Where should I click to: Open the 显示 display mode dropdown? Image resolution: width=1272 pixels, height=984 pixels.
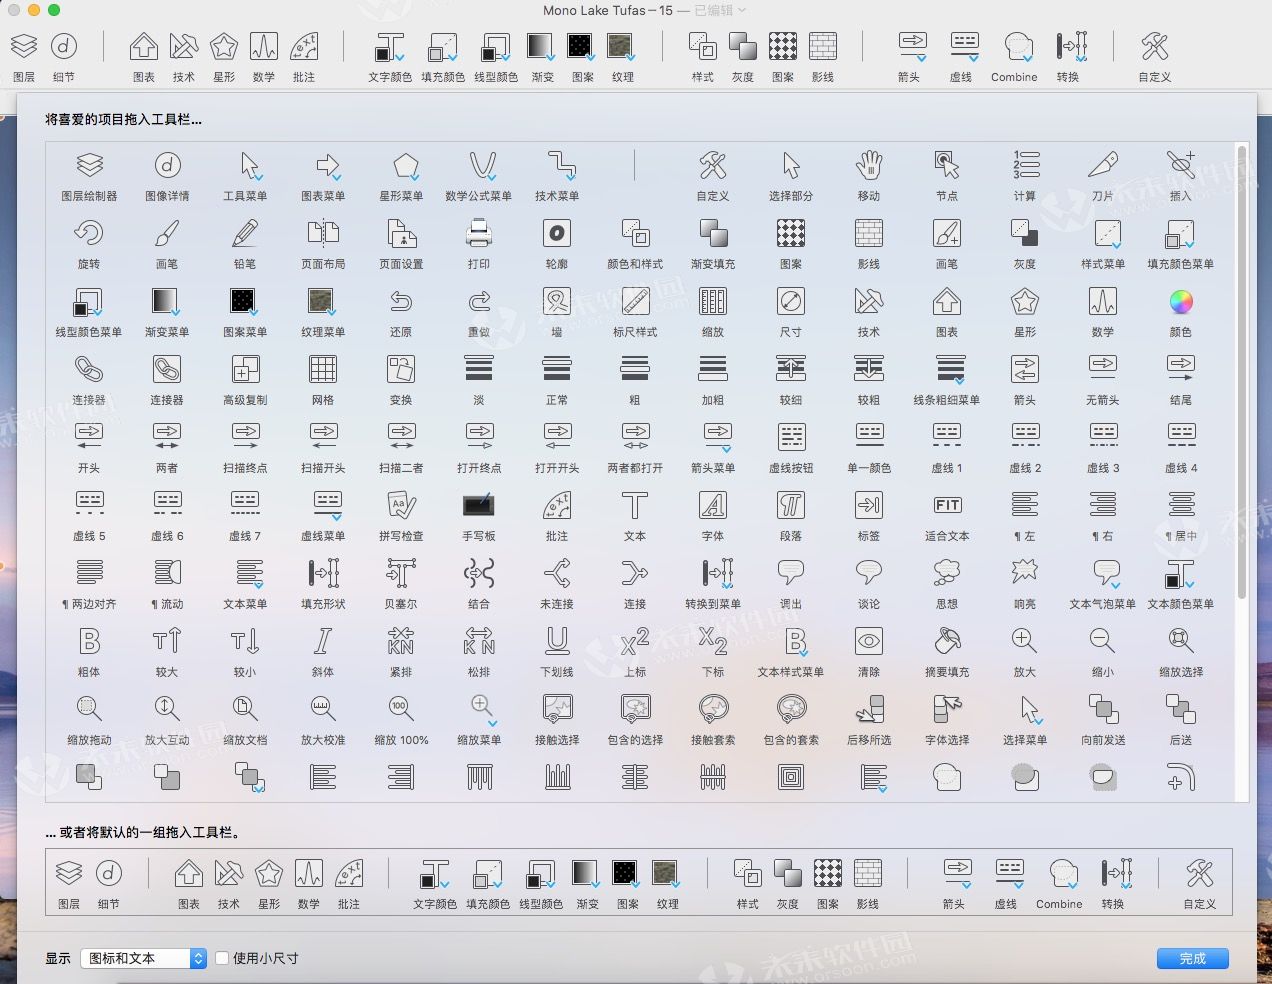(x=142, y=958)
